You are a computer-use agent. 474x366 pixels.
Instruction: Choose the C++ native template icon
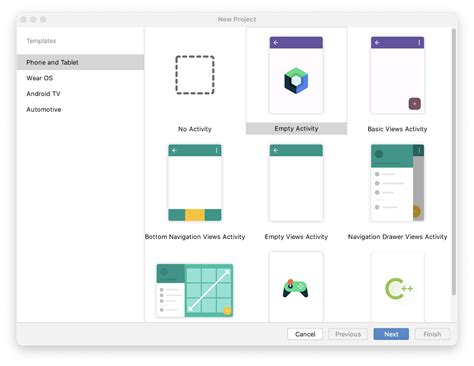pos(399,289)
